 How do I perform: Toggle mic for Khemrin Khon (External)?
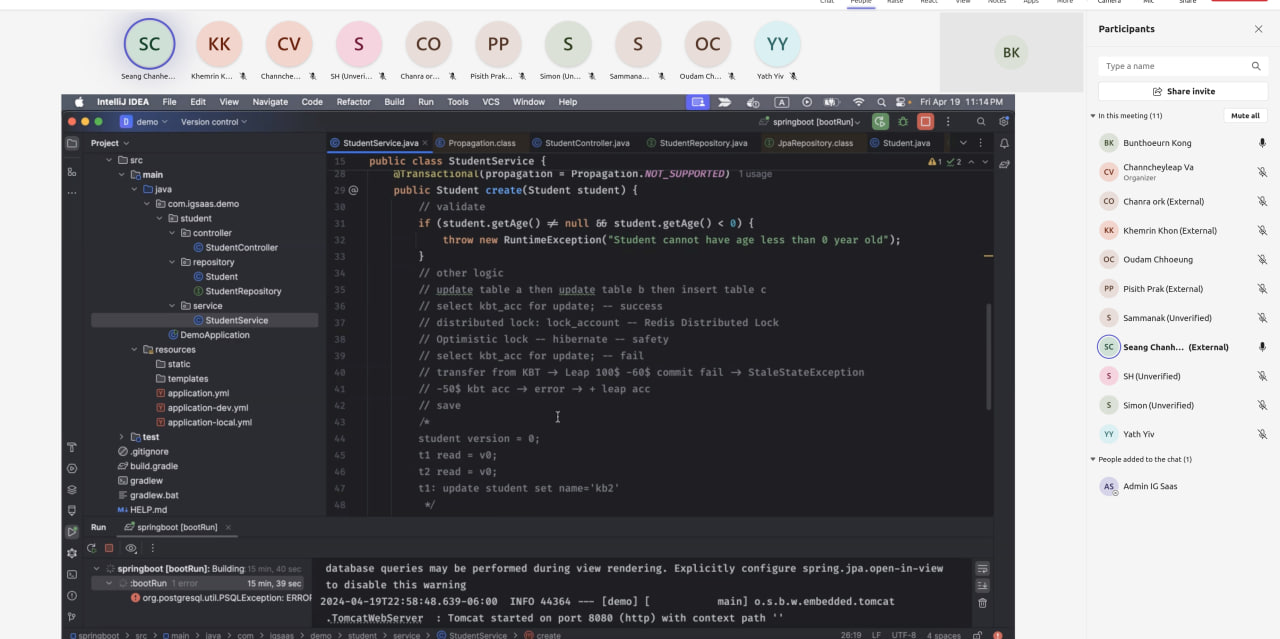pyautogui.click(x=1262, y=230)
